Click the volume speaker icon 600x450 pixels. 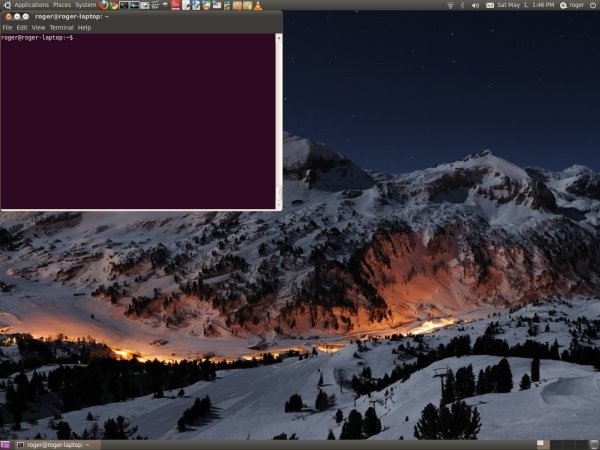click(475, 5)
